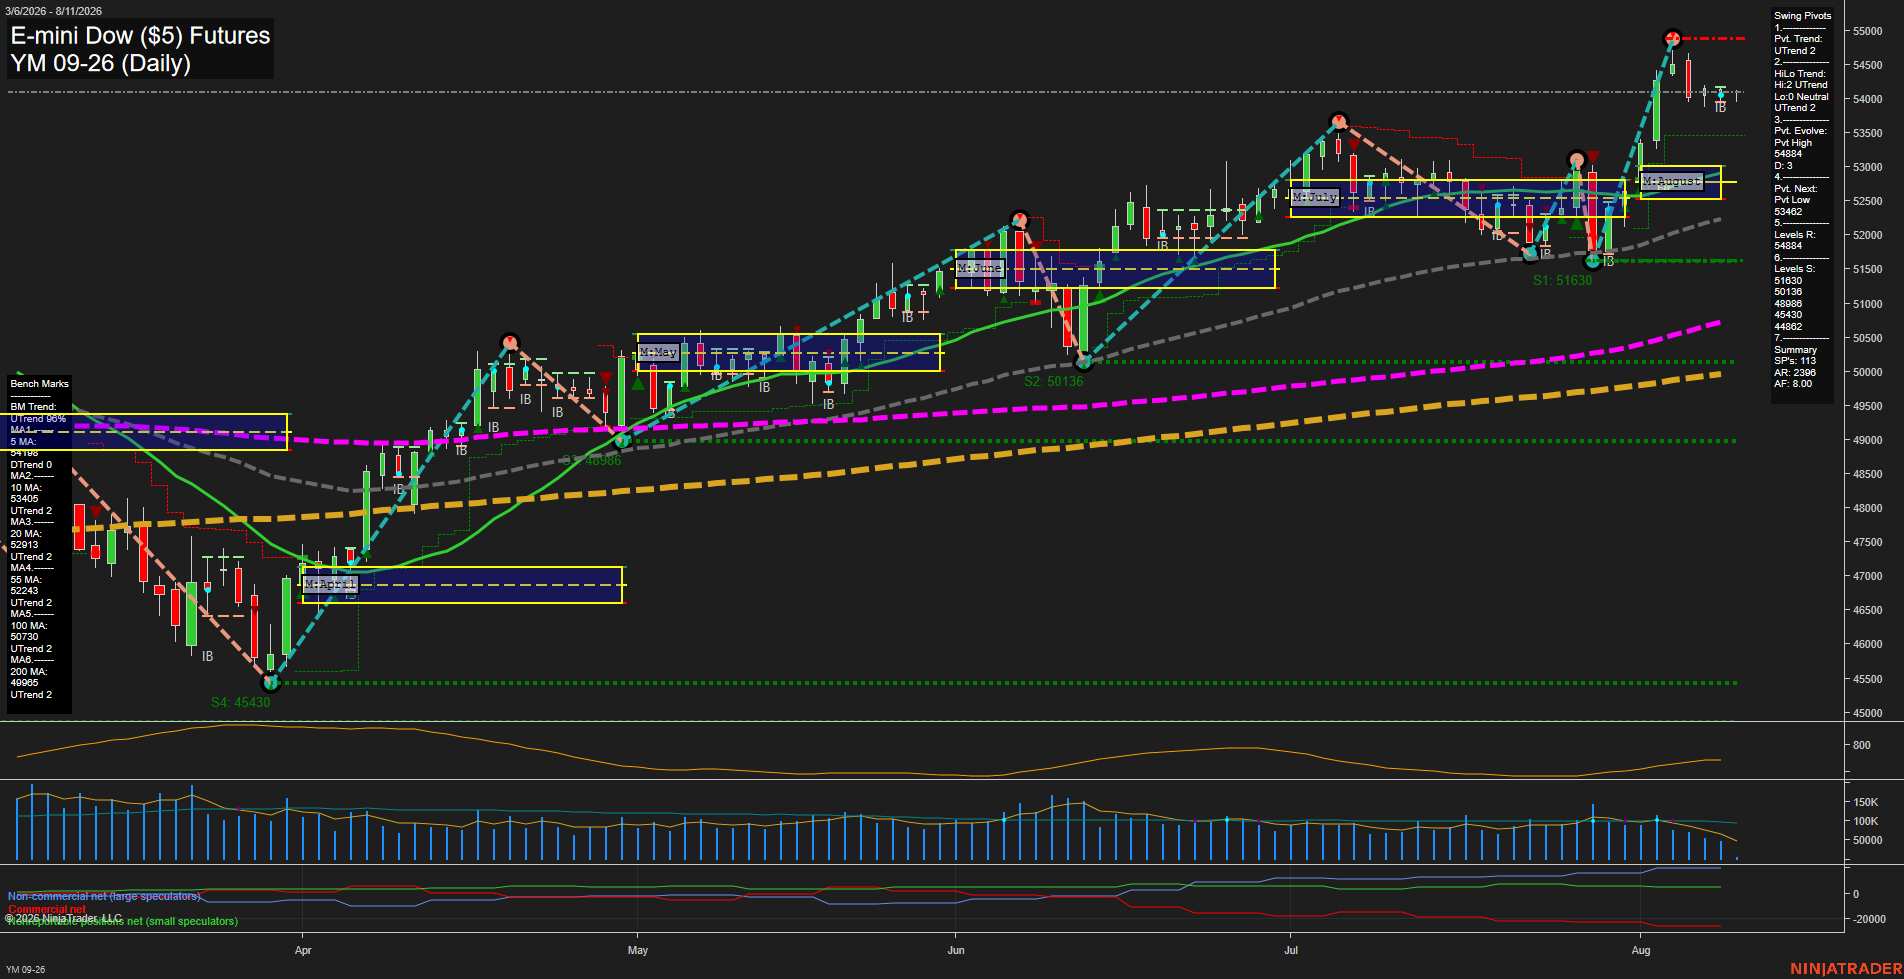This screenshot has height=979, width=1904.
Task: Click the swing low pivot marker at S4 45430
Action: point(270,683)
